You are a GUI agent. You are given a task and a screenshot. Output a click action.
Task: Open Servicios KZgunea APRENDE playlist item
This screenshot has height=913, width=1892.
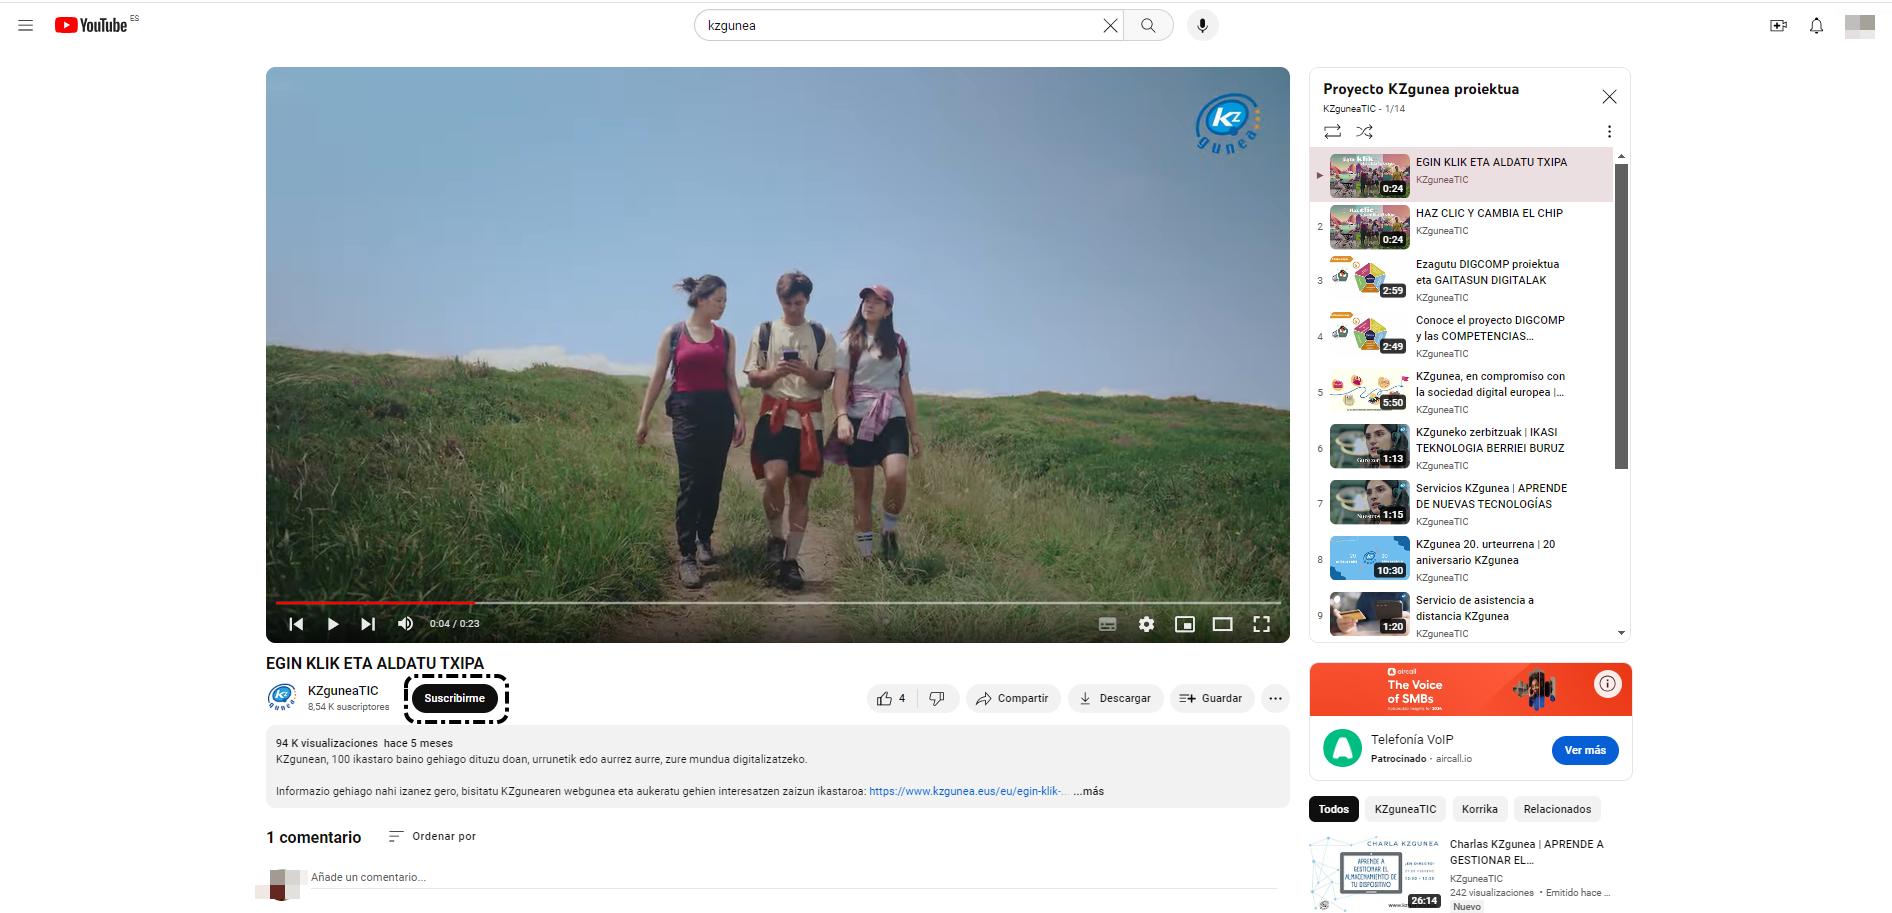(x=1461, y=504)
